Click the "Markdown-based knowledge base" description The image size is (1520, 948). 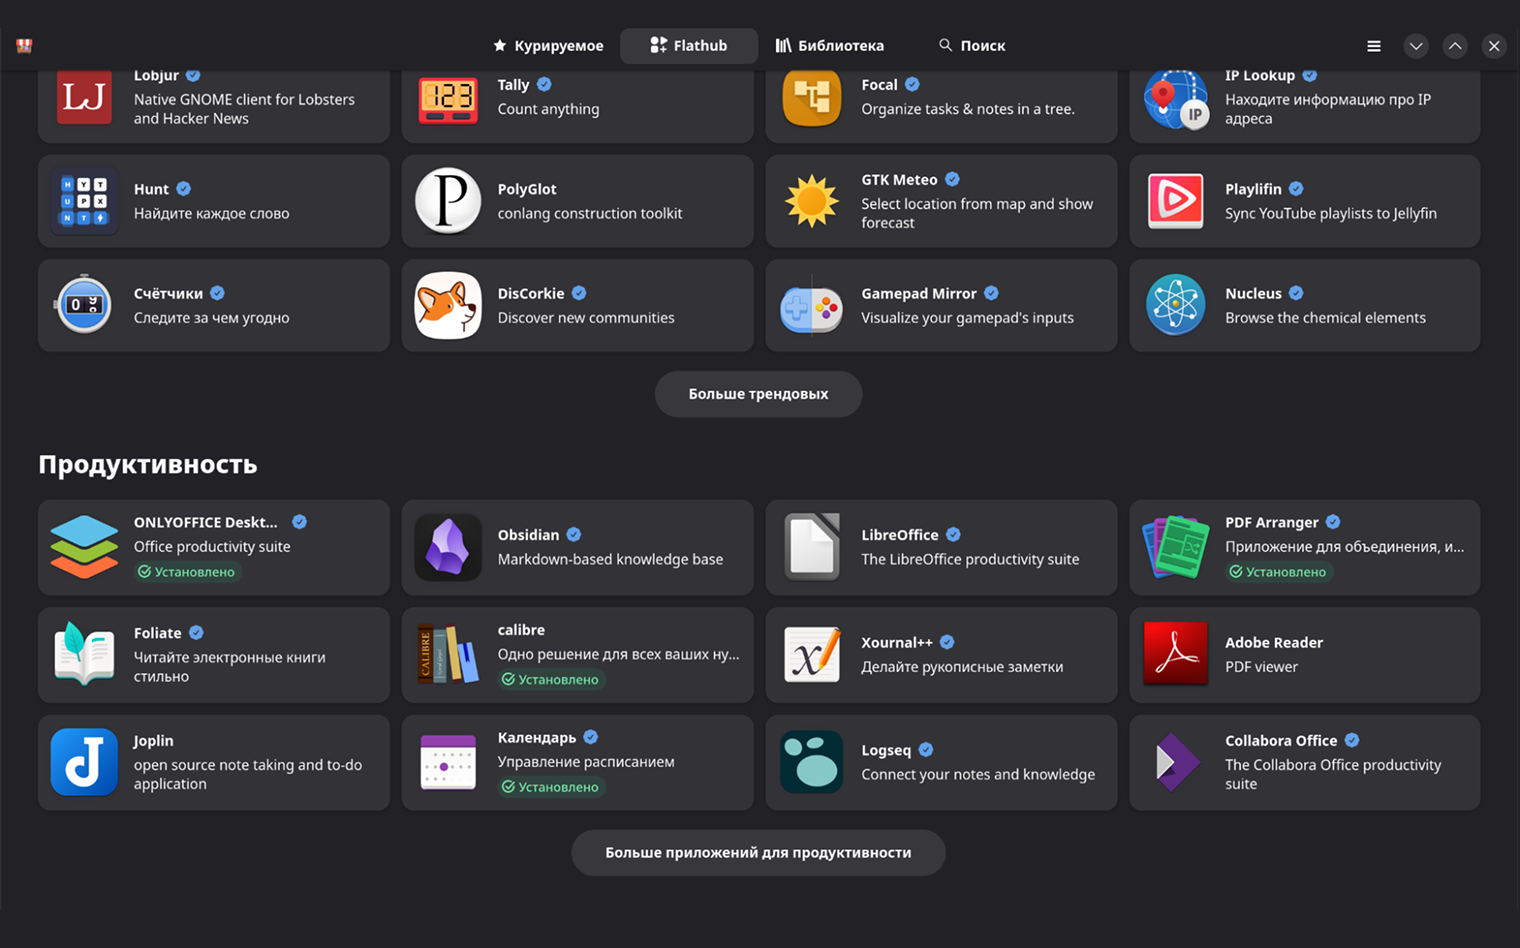[x=610, y=560]
